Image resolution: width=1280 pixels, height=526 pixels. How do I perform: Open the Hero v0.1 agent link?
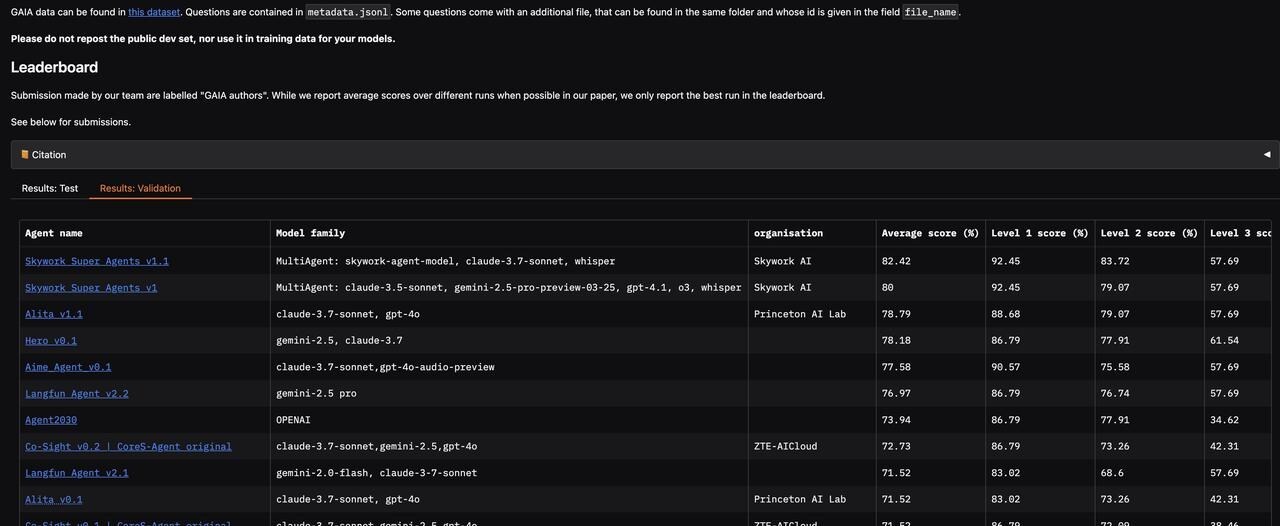pyautogui.click(x=51, y=341)
